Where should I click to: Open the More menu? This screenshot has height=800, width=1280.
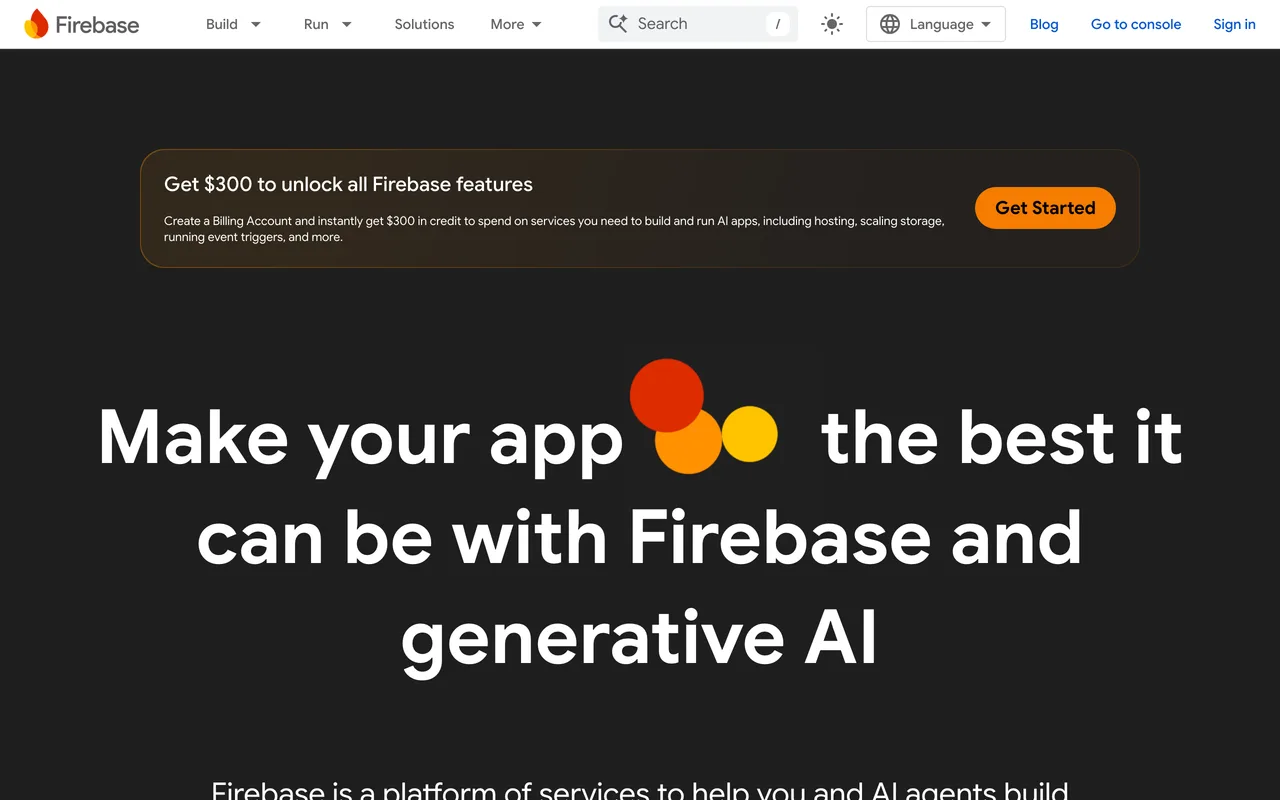tap(507, 24)
